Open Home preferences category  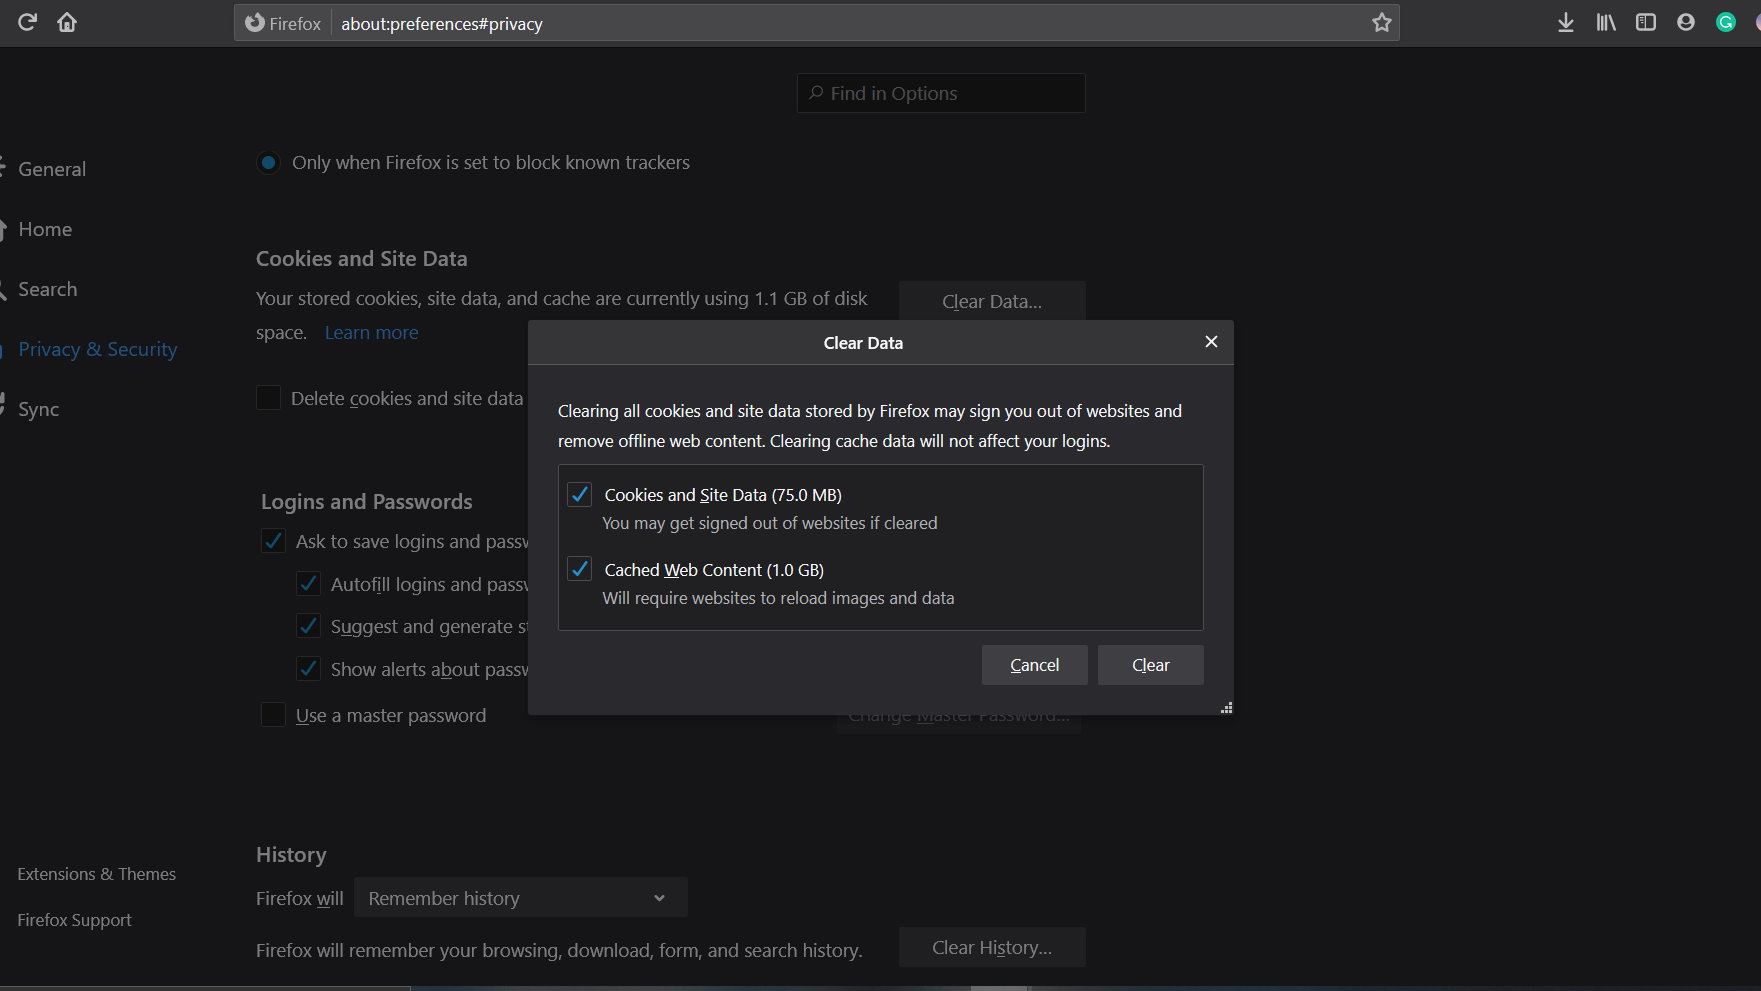click(x=45, y=229)
